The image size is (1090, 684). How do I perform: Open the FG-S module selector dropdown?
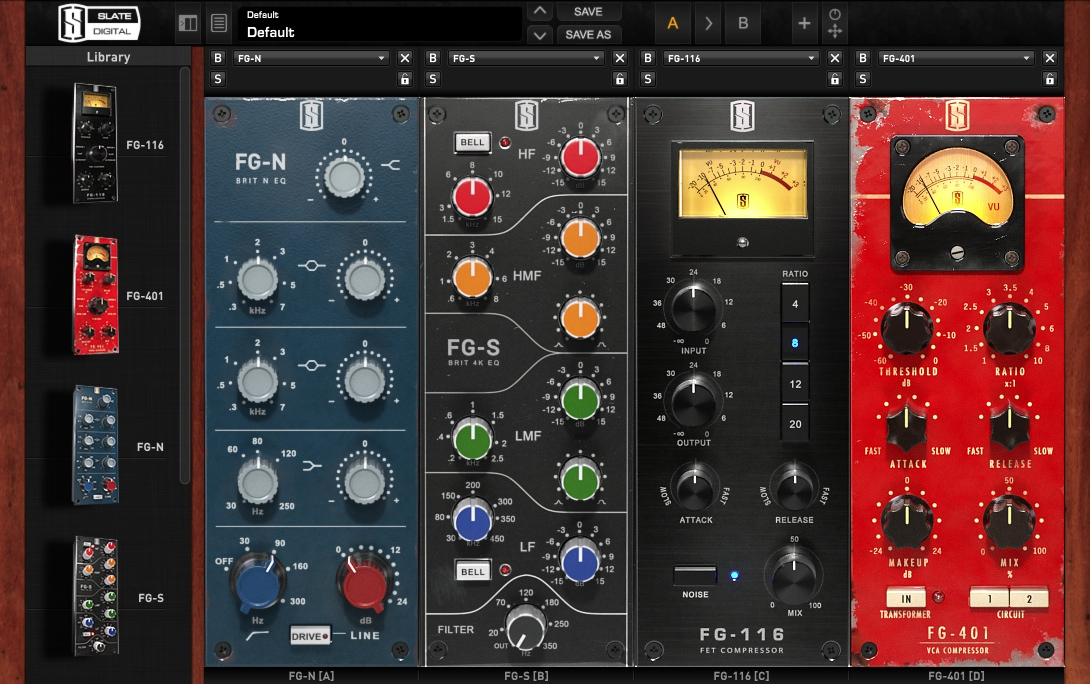[526, 58]
